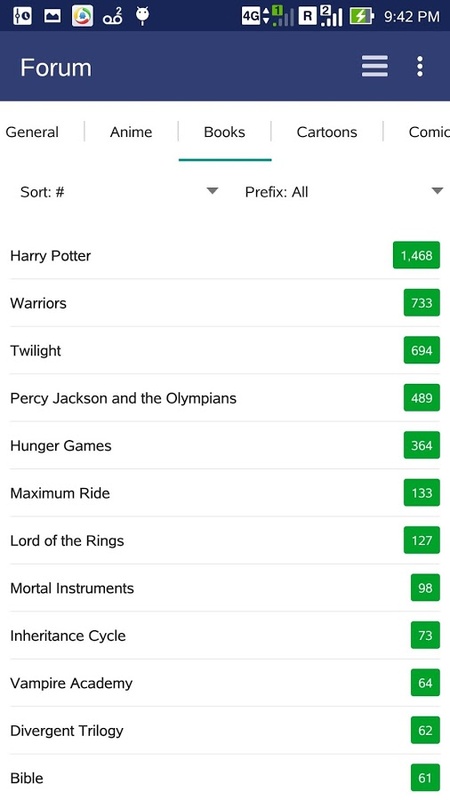Open the Harry Potter forum
This screenshot has height=800, width=450.
pos(225,255)
